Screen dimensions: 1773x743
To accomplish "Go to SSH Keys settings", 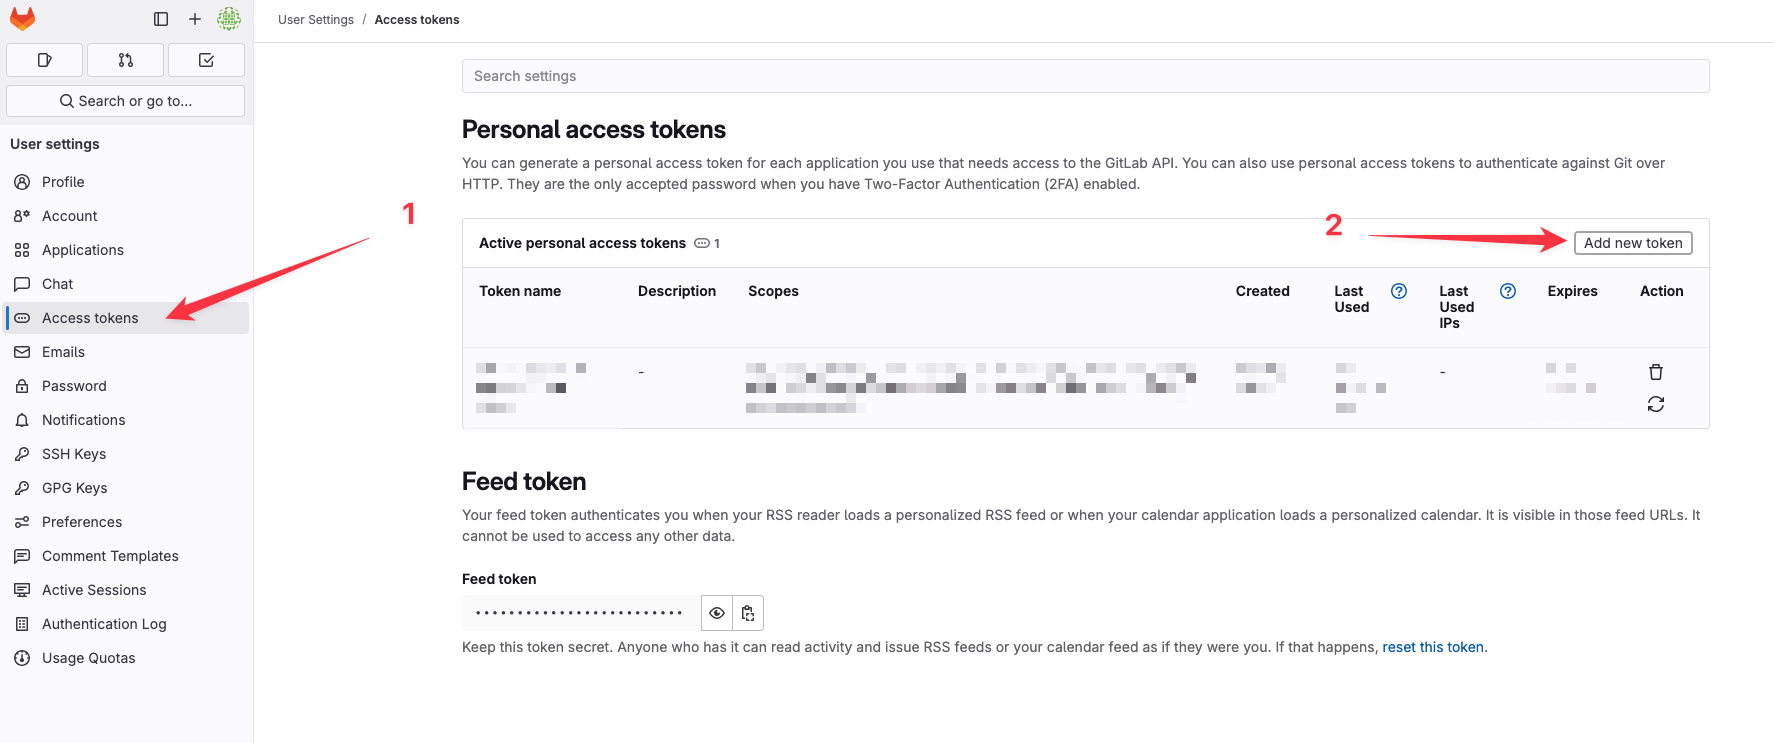I will click(x=74, y=454).
